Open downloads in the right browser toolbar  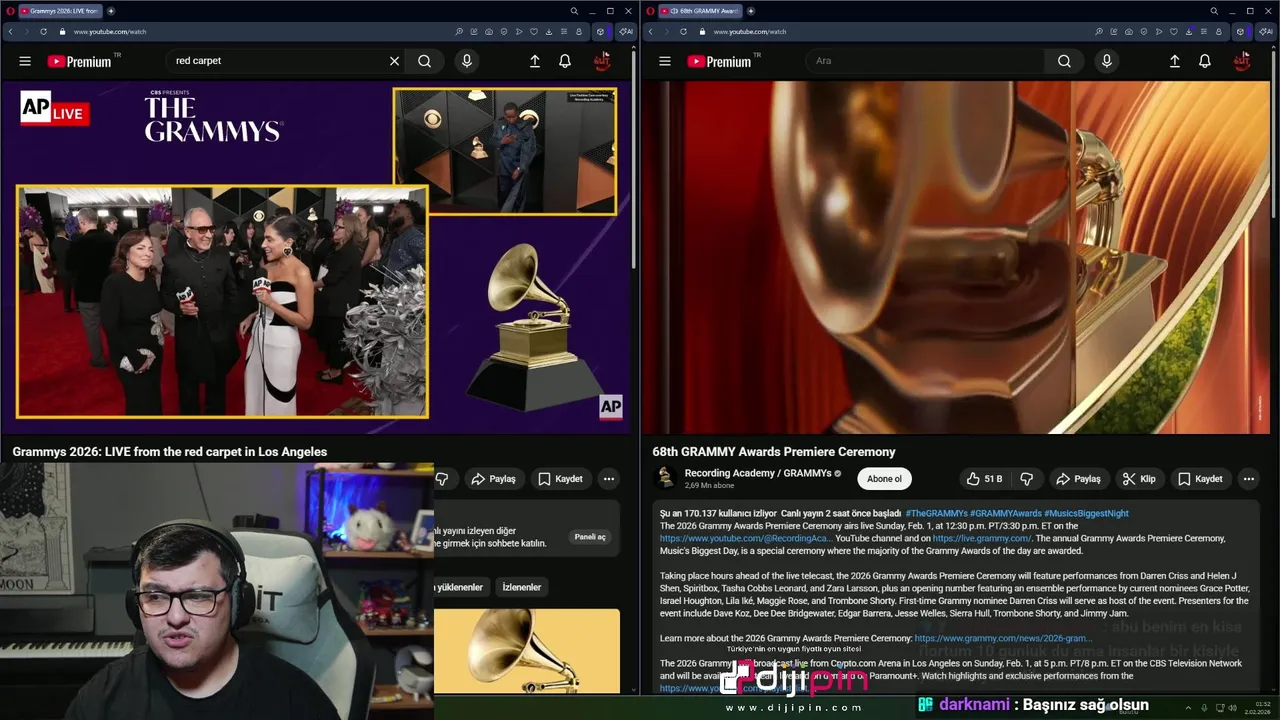[x=1189, y=32]
